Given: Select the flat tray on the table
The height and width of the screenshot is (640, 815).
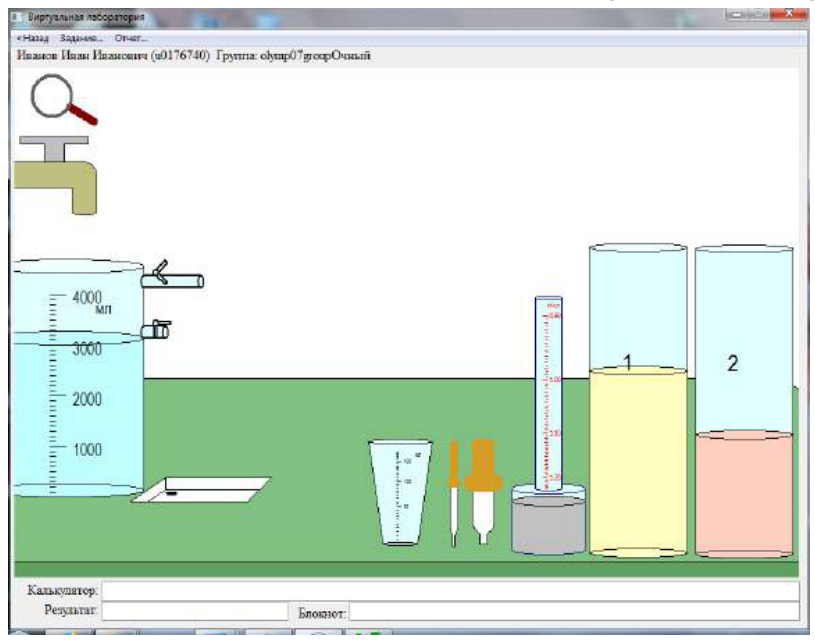Looking at the screenshot, I should pyautogui.click(x=201, y=490).
